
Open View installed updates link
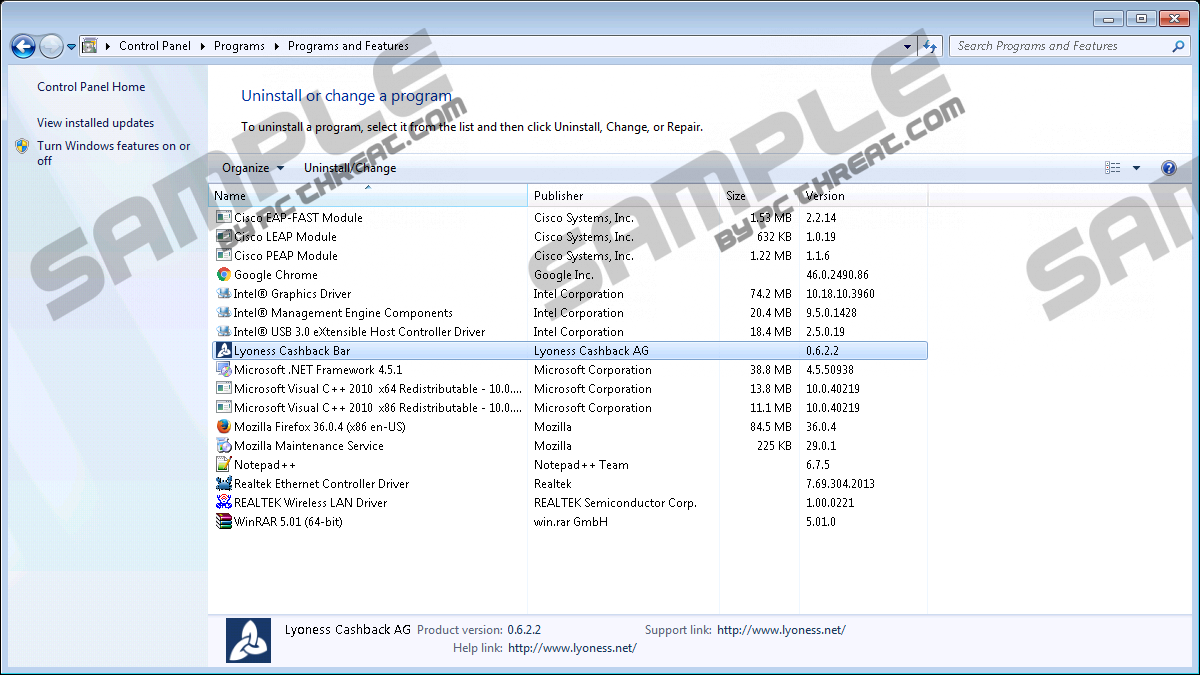(x=95, y=123)
